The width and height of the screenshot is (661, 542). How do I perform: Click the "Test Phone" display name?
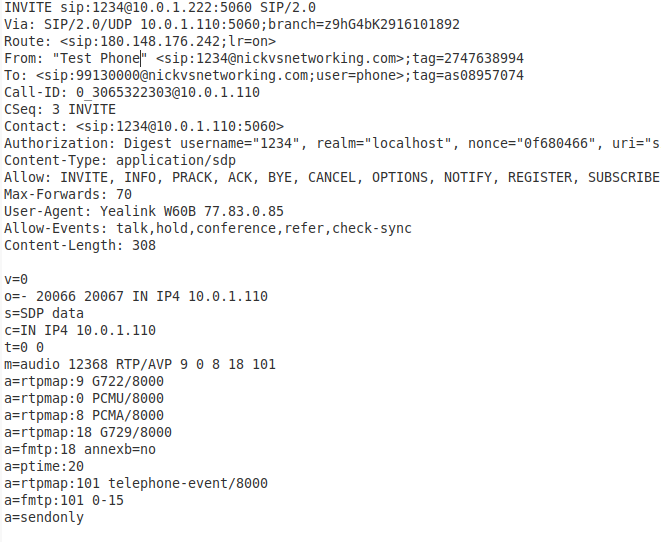(99, 58)
